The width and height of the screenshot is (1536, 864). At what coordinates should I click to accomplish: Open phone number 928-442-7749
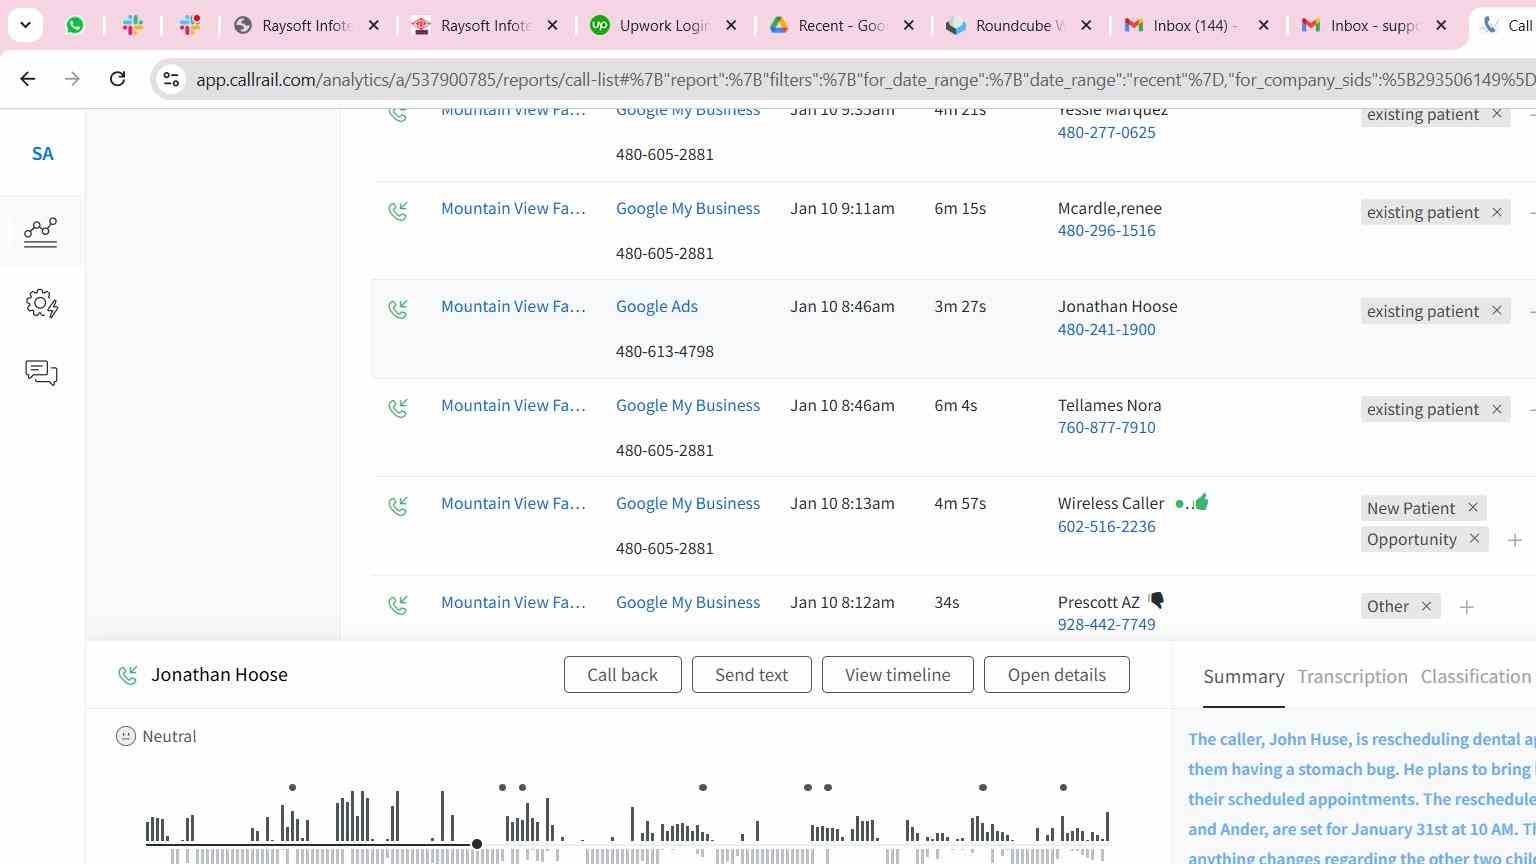(x=1107, y=624)
